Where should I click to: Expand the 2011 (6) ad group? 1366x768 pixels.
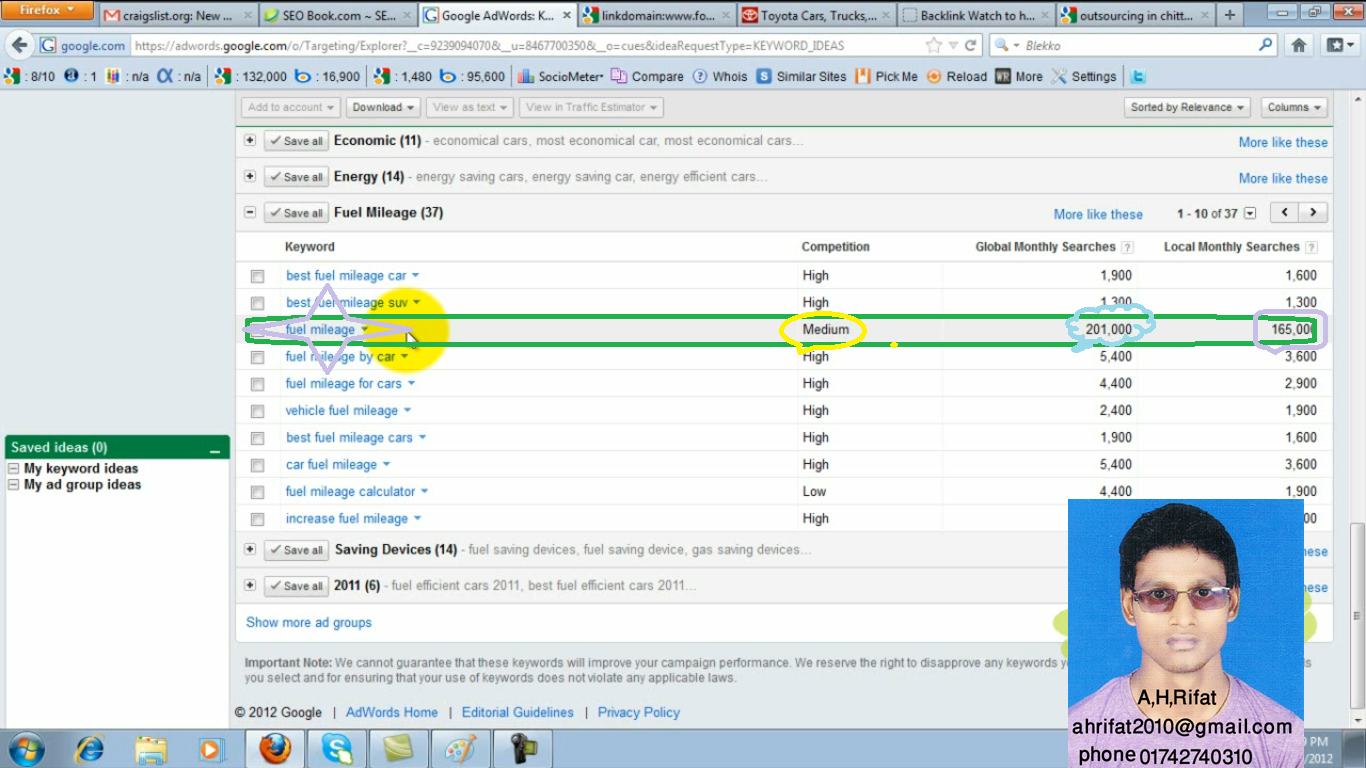click(250, 586)
